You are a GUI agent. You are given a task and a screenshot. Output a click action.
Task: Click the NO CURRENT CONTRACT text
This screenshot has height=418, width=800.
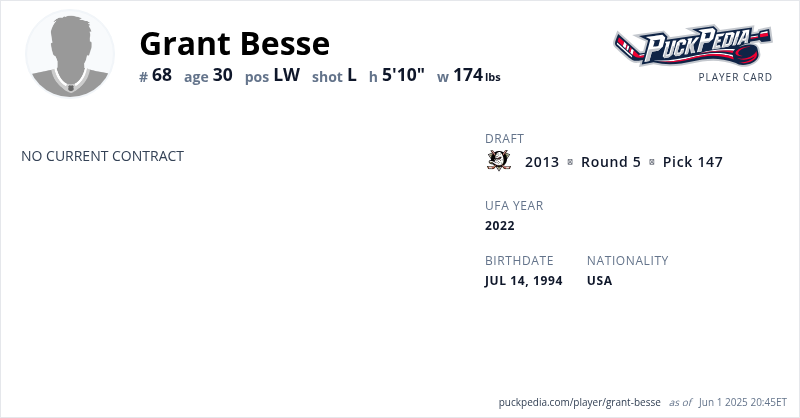tap(102, 156)
